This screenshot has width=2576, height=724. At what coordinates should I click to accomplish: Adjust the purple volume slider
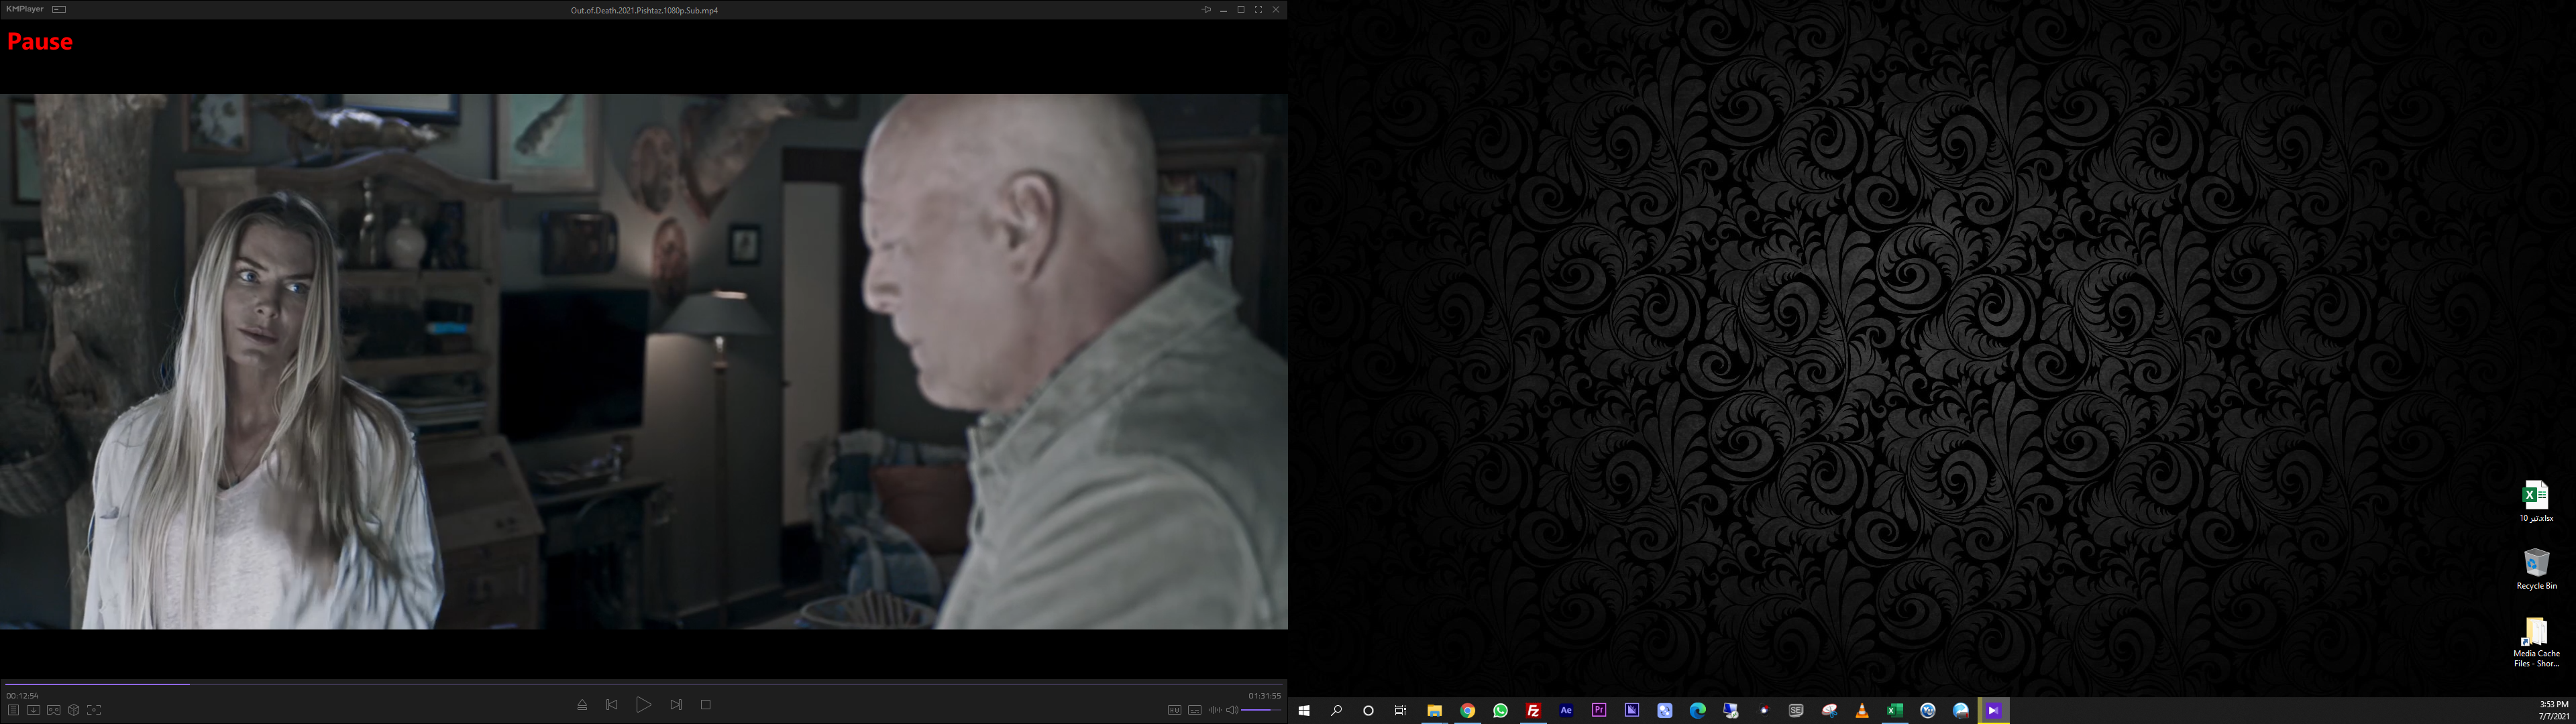coord(1261,710)
